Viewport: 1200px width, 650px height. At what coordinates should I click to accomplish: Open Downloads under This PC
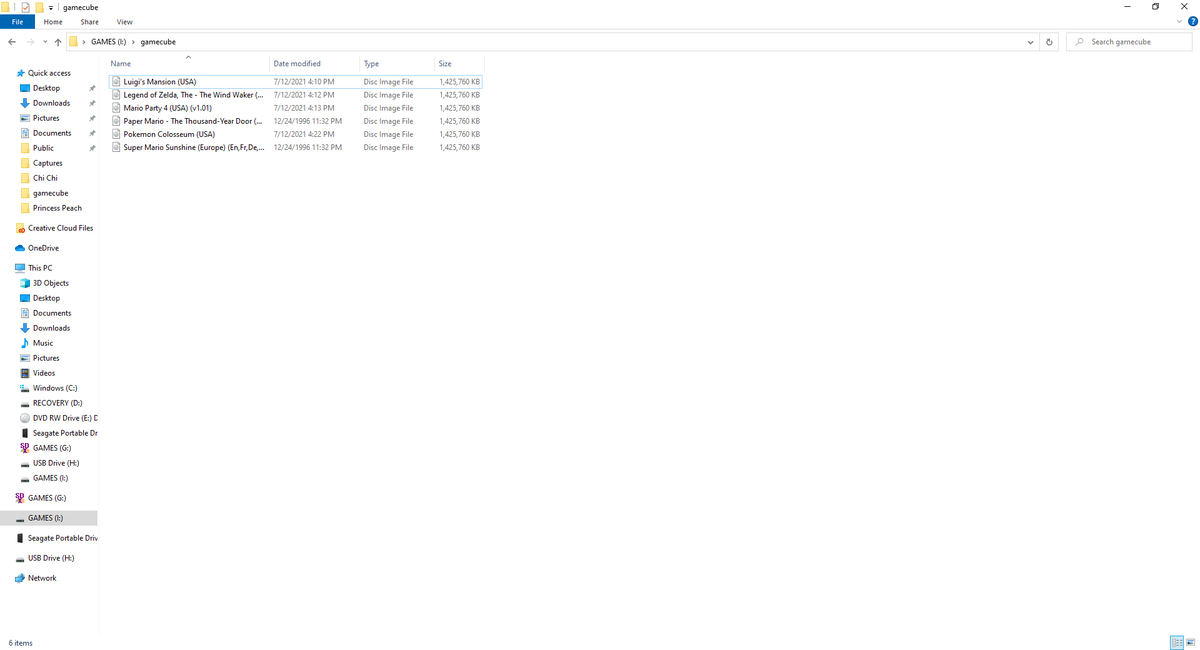(51, 328)
